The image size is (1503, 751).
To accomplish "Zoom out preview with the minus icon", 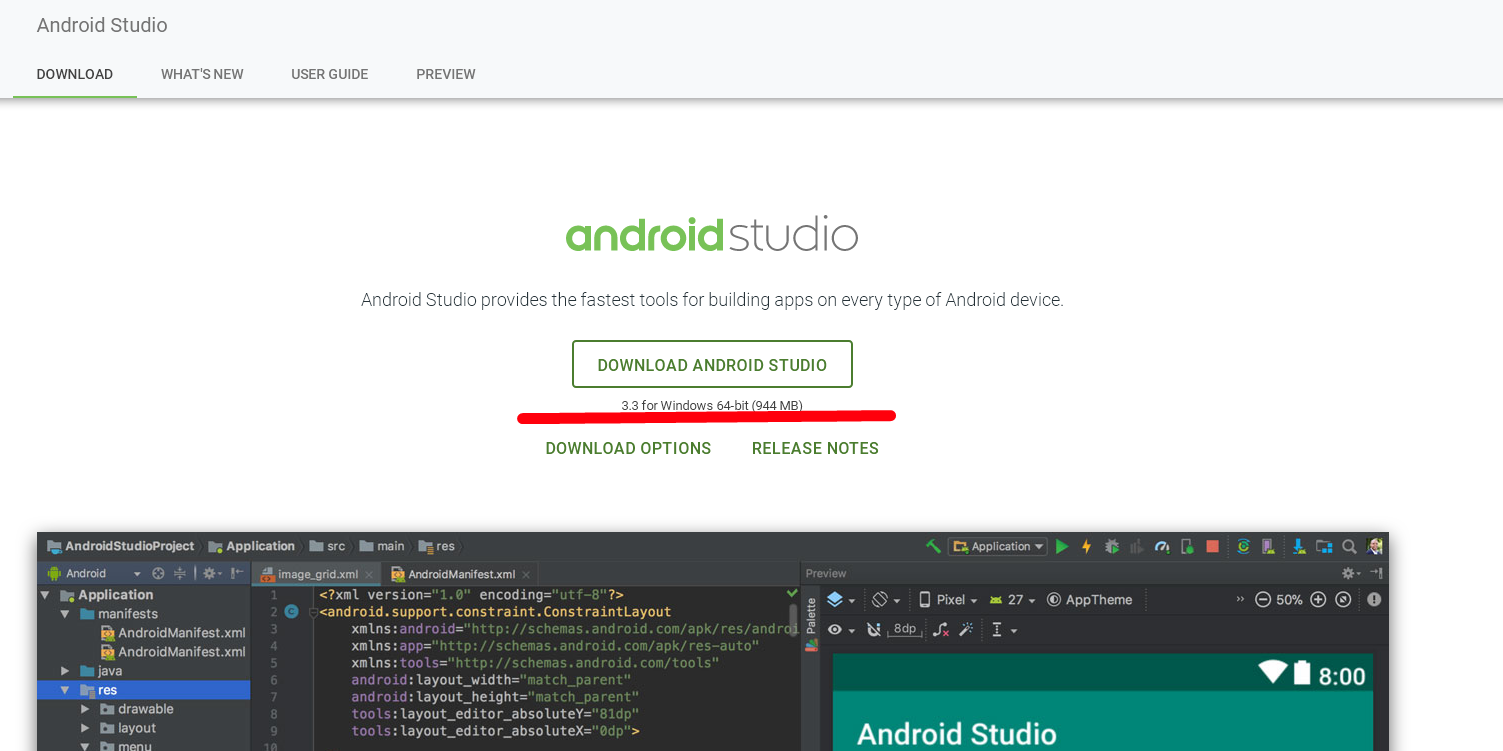I will (1262, 599).
